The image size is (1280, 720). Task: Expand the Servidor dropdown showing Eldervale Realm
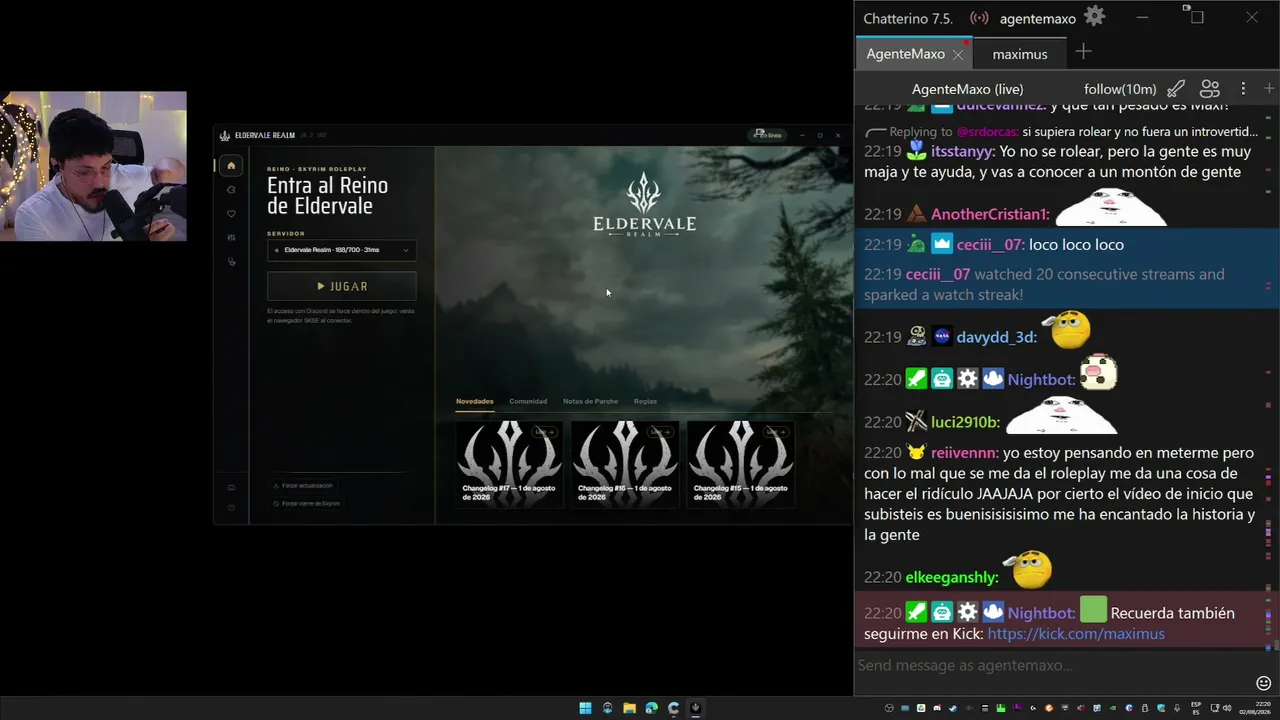[342, 250]
